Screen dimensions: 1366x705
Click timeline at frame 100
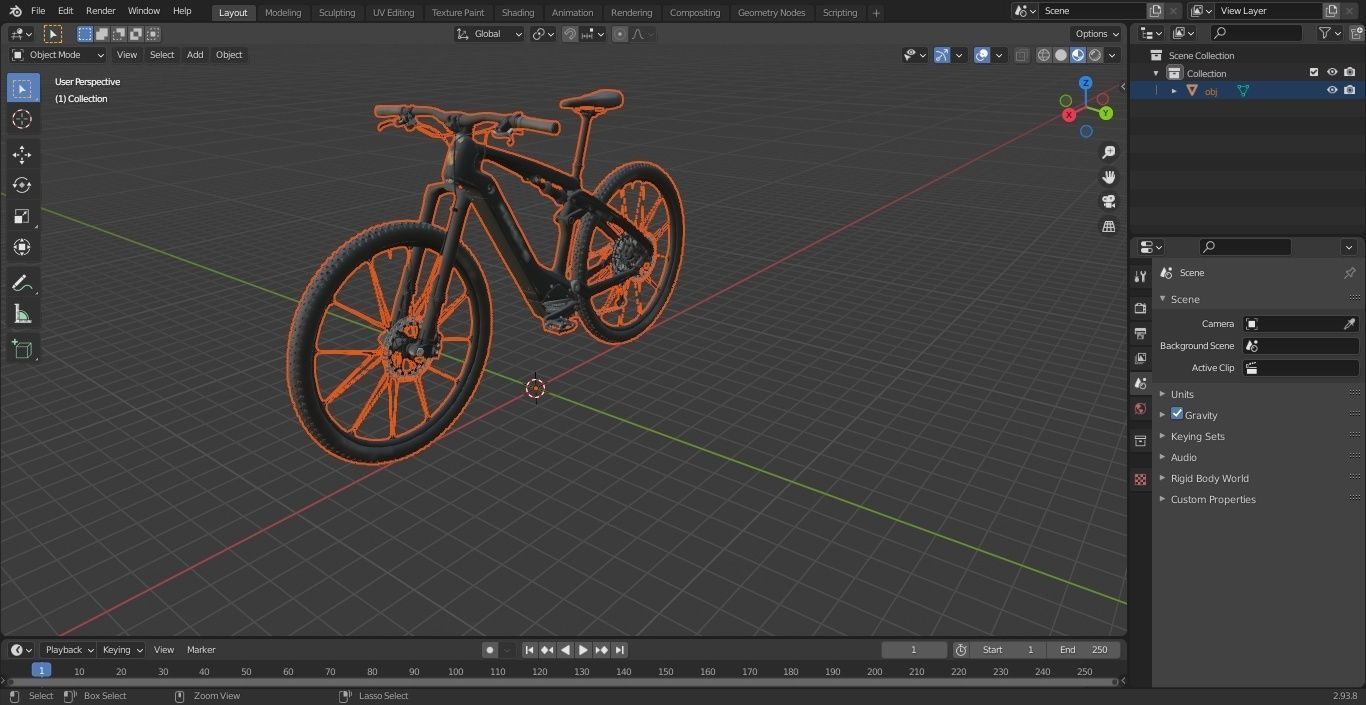coord(456,672)
